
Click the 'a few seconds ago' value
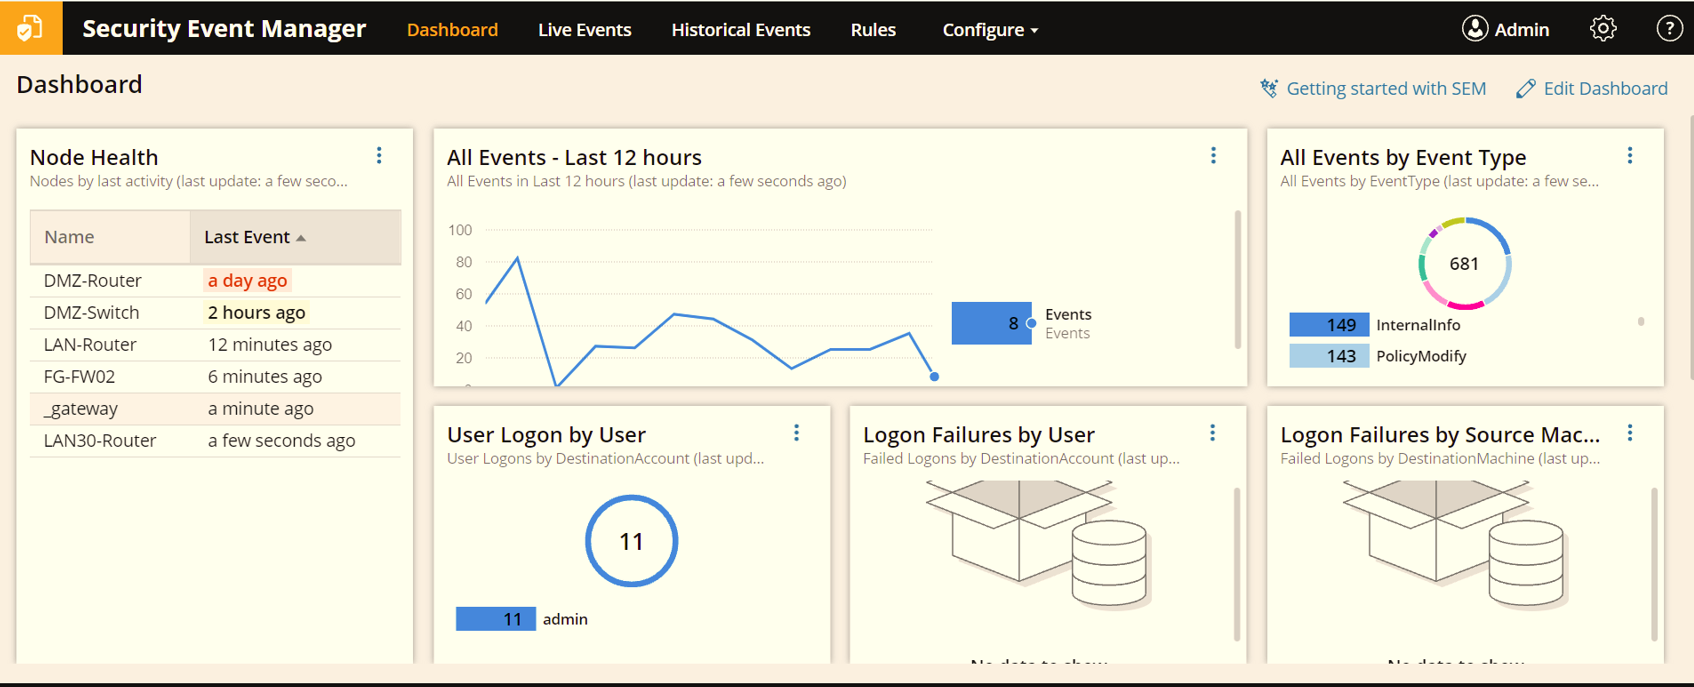281,441
